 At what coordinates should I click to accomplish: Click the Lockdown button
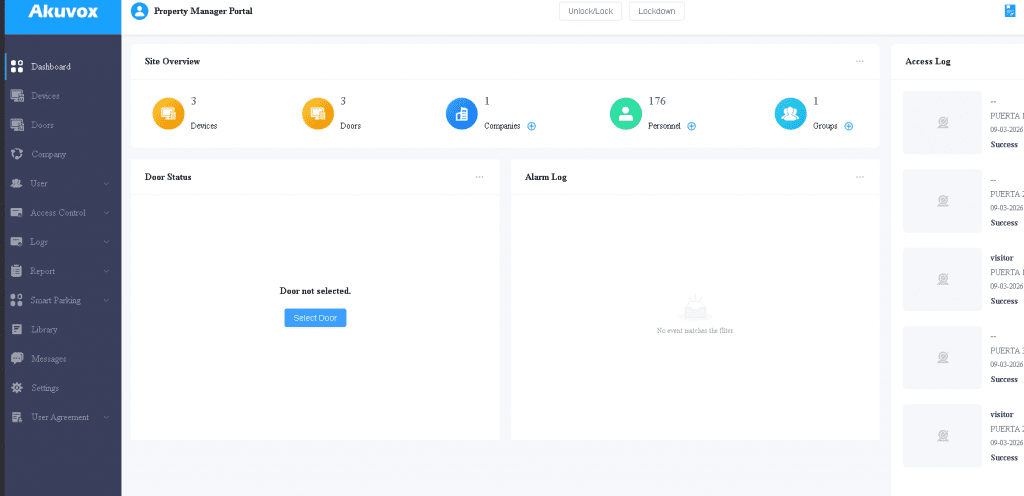click(x=656, y=11)
